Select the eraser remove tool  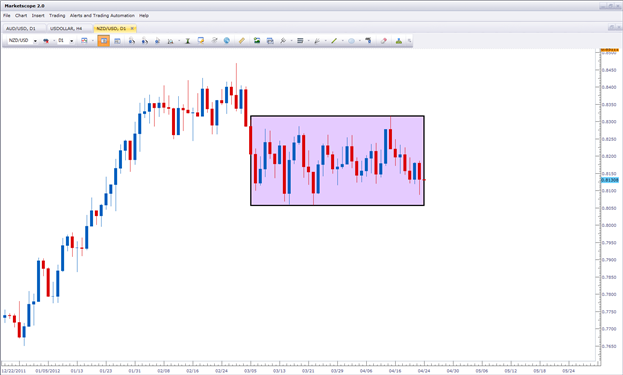click(x=383, y=41)
